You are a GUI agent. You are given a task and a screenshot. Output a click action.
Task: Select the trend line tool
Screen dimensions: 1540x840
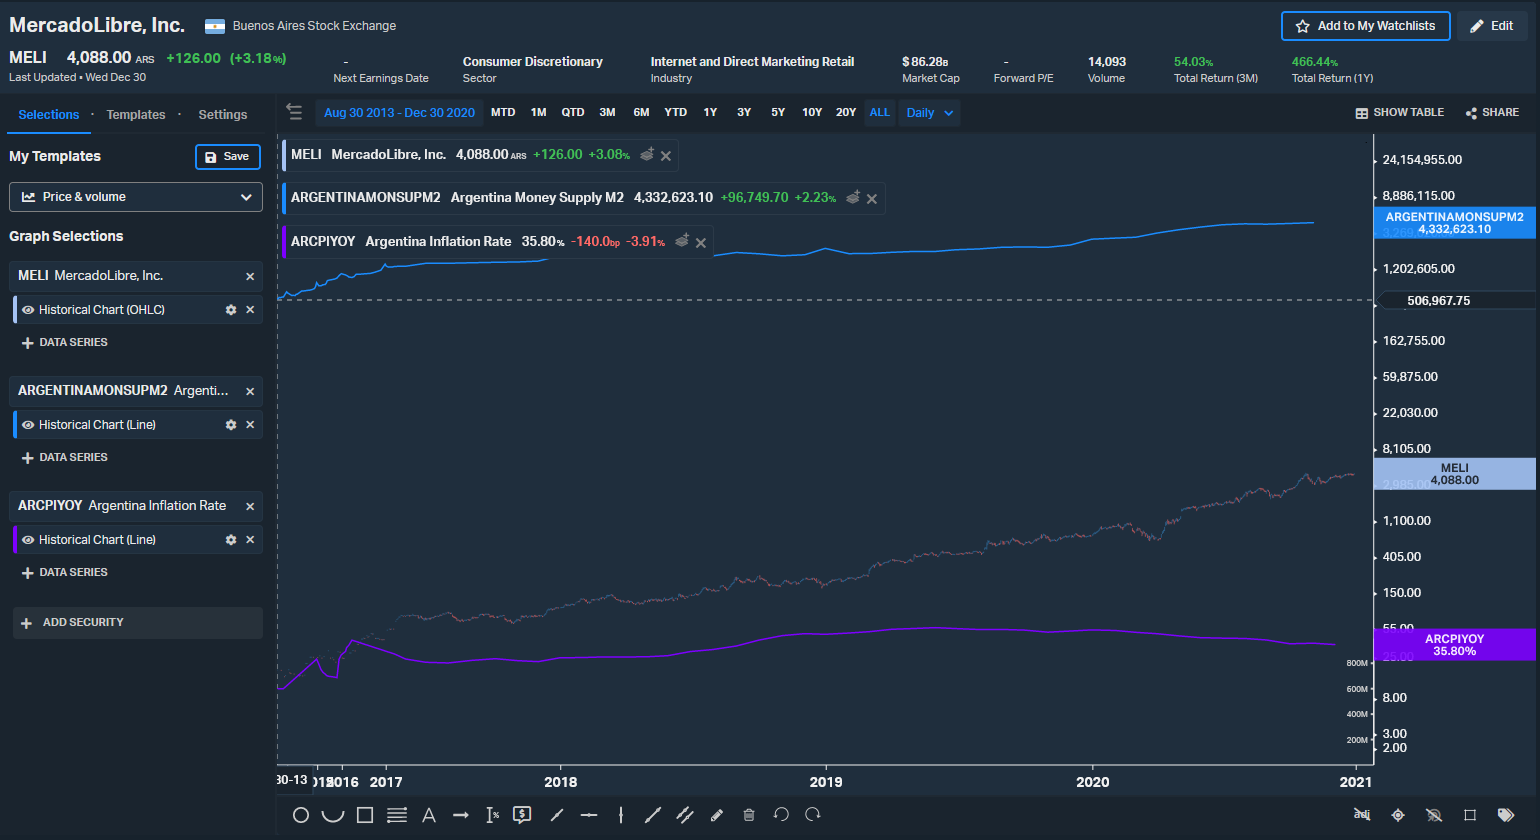653,815
